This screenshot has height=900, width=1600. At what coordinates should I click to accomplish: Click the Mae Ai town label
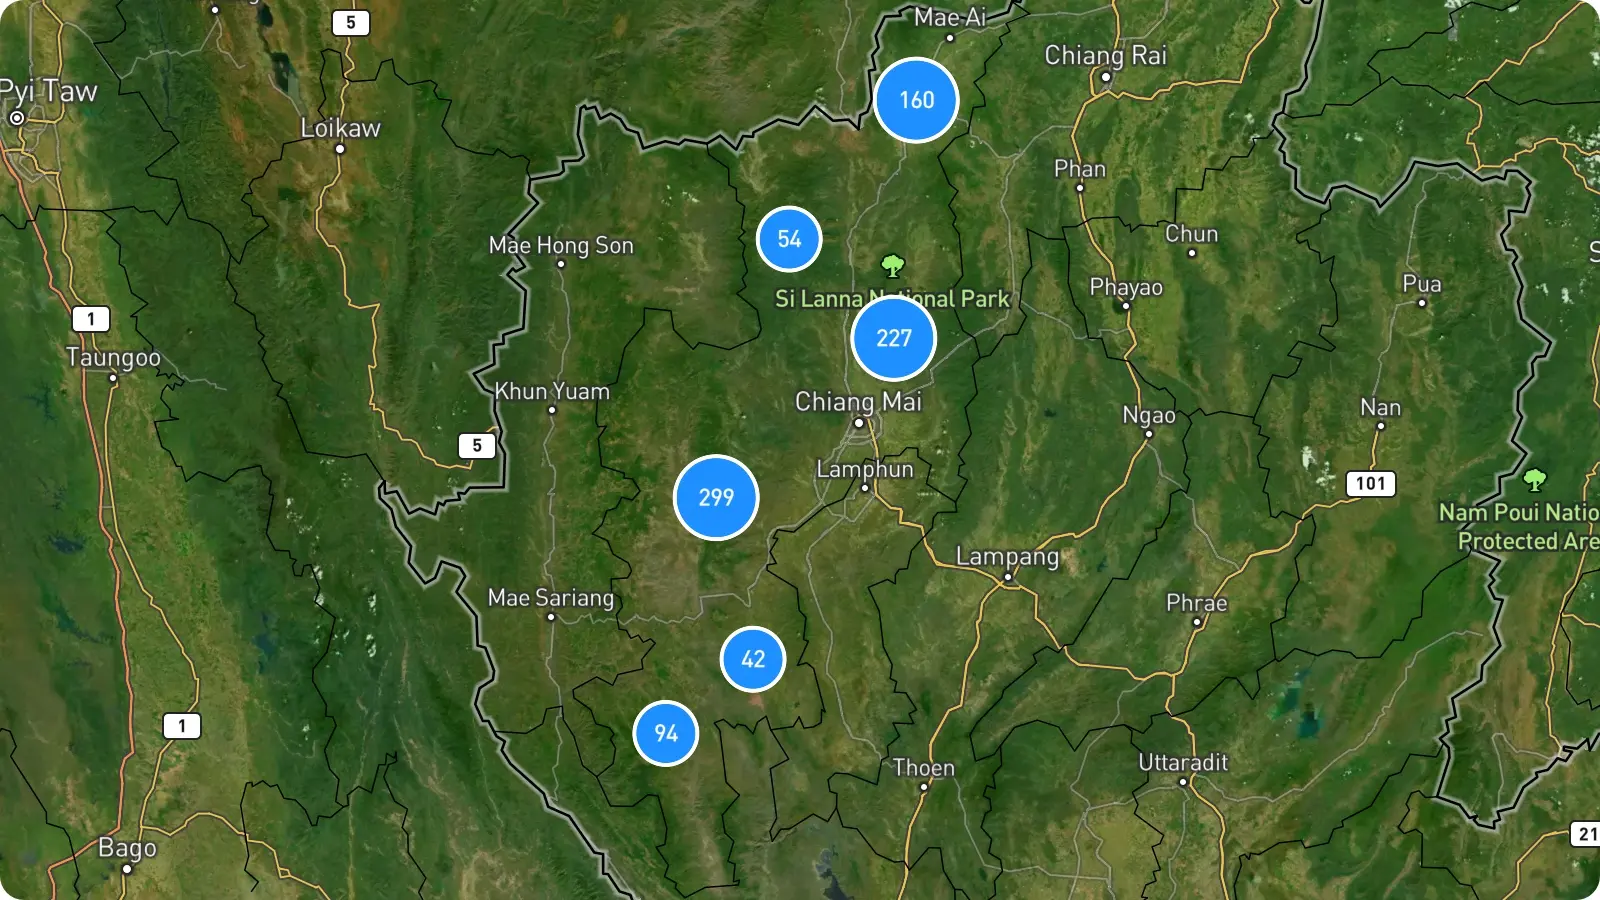(x=950, y=17)
